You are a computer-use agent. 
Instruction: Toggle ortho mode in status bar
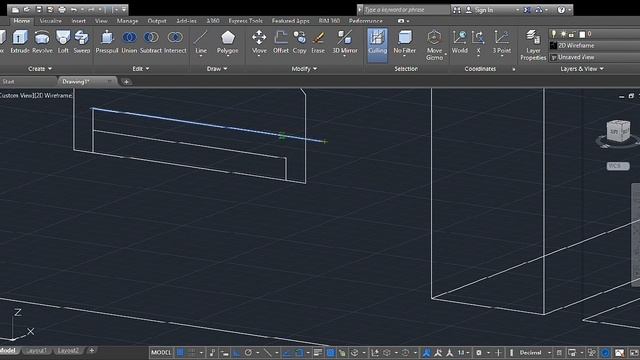click(236, 352)
